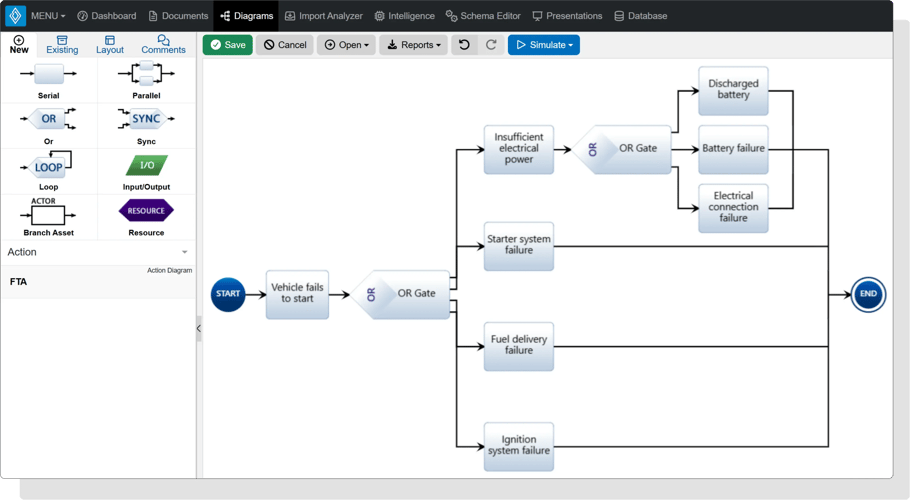This screenshot has height=500, width=910.
Task: Switch to the Existing sidebar tab
Action: pos(62,45)
